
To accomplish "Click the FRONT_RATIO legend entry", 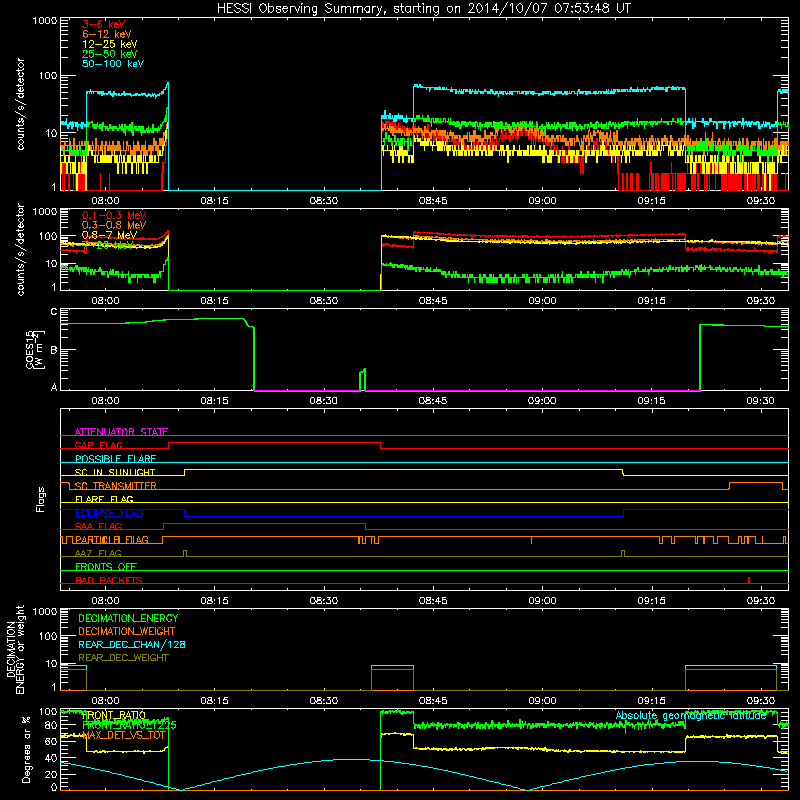I will [114, 715].
